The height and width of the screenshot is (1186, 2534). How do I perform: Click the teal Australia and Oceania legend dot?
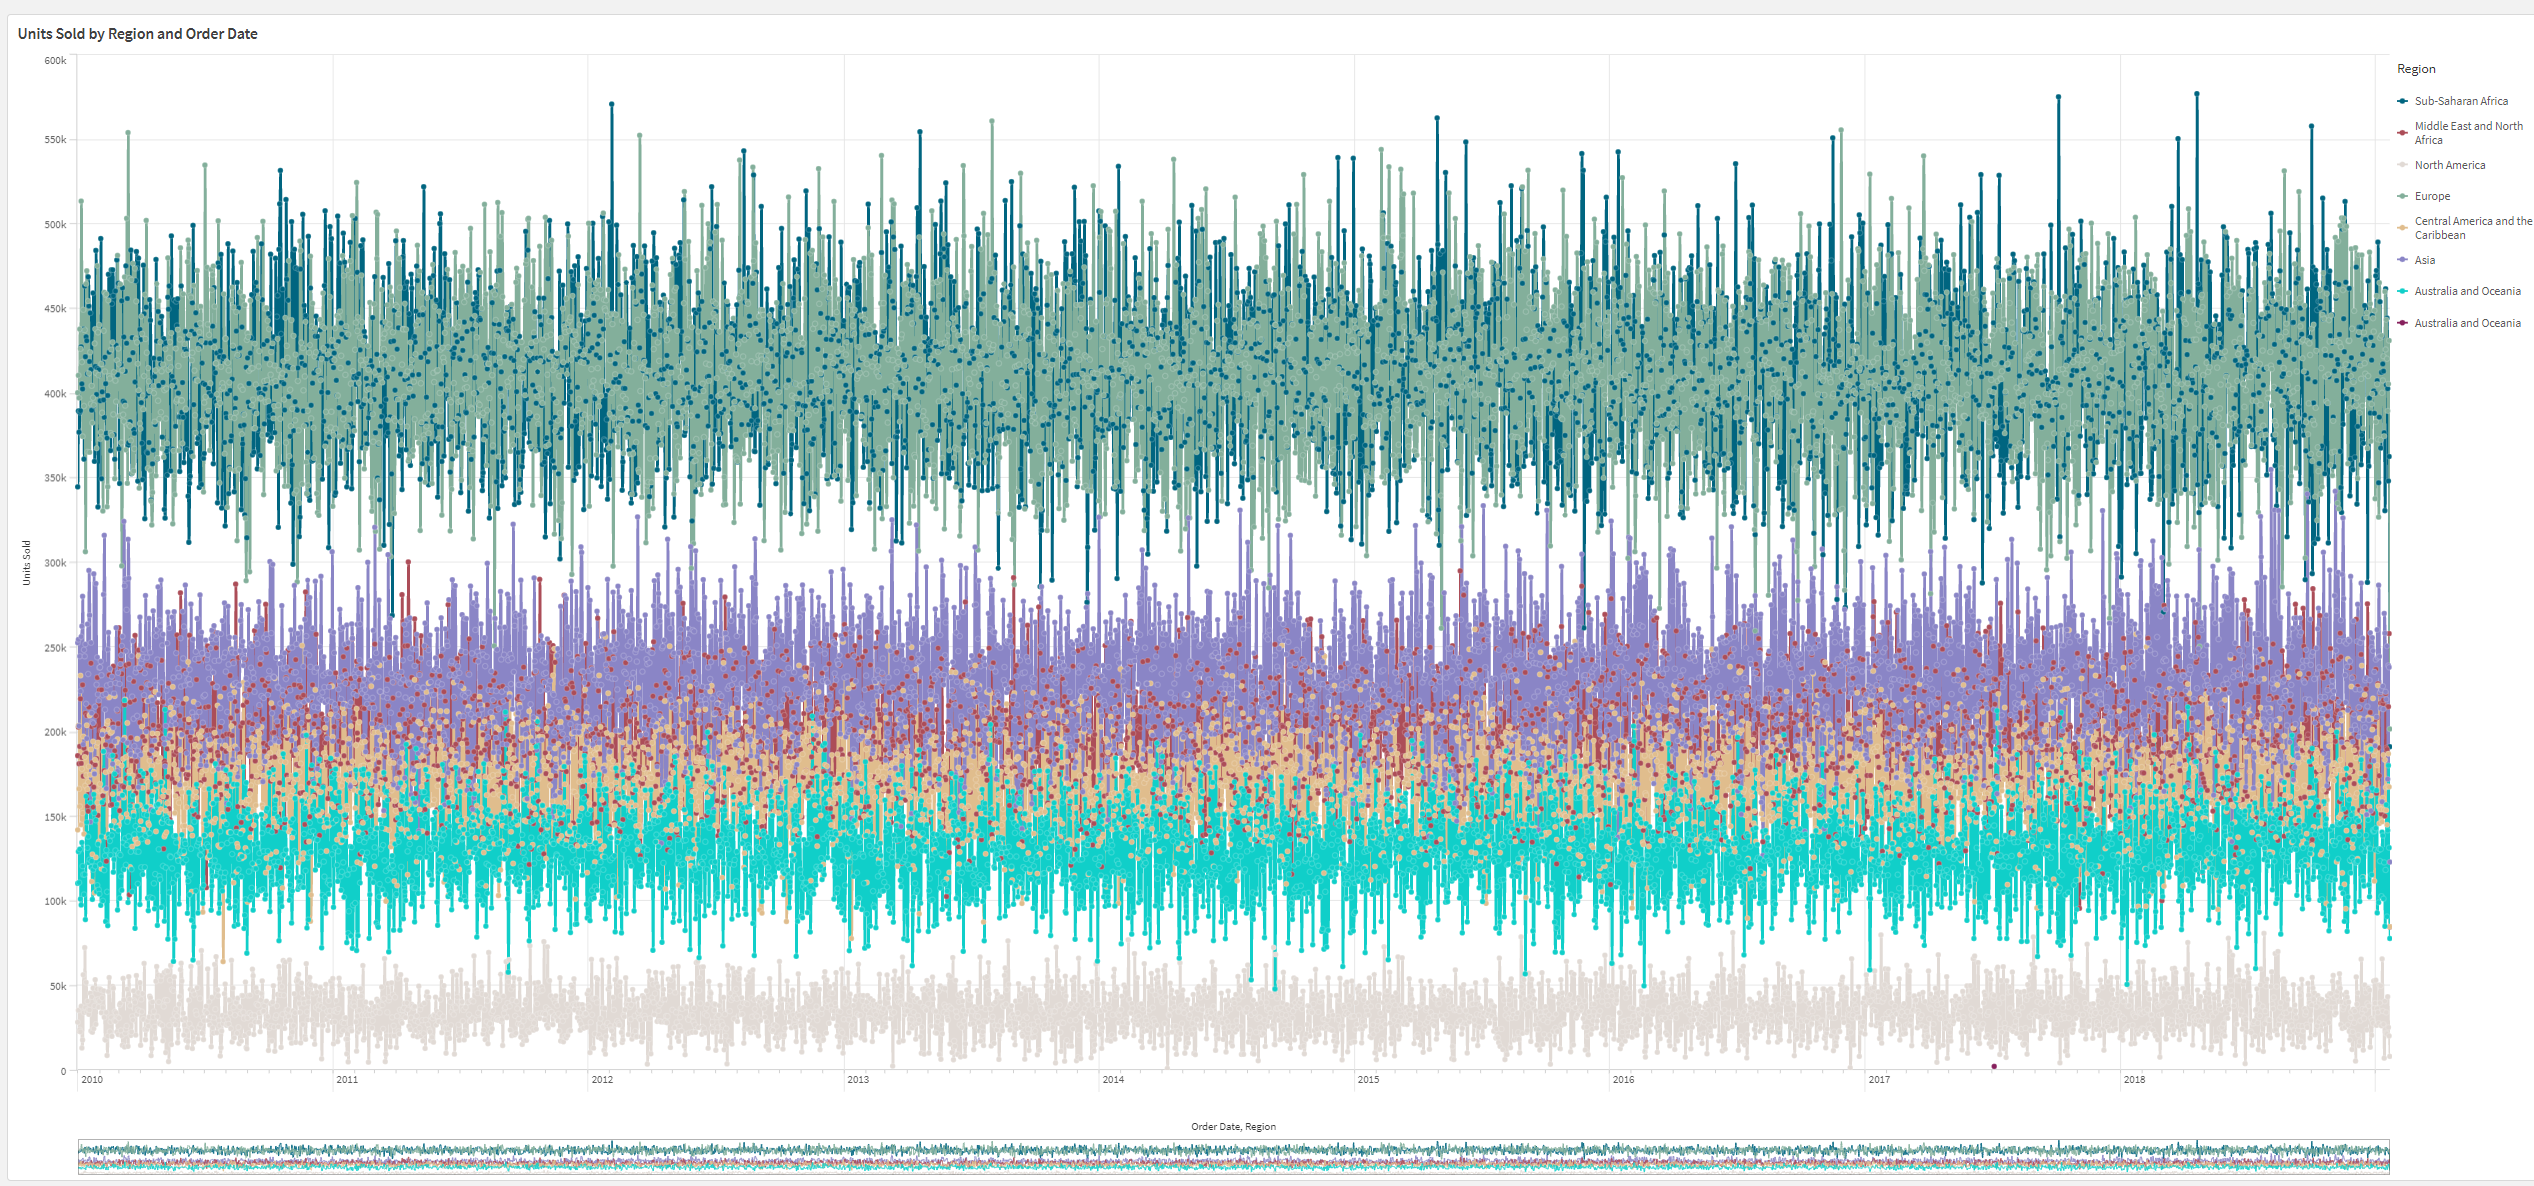click(2404, 291)
